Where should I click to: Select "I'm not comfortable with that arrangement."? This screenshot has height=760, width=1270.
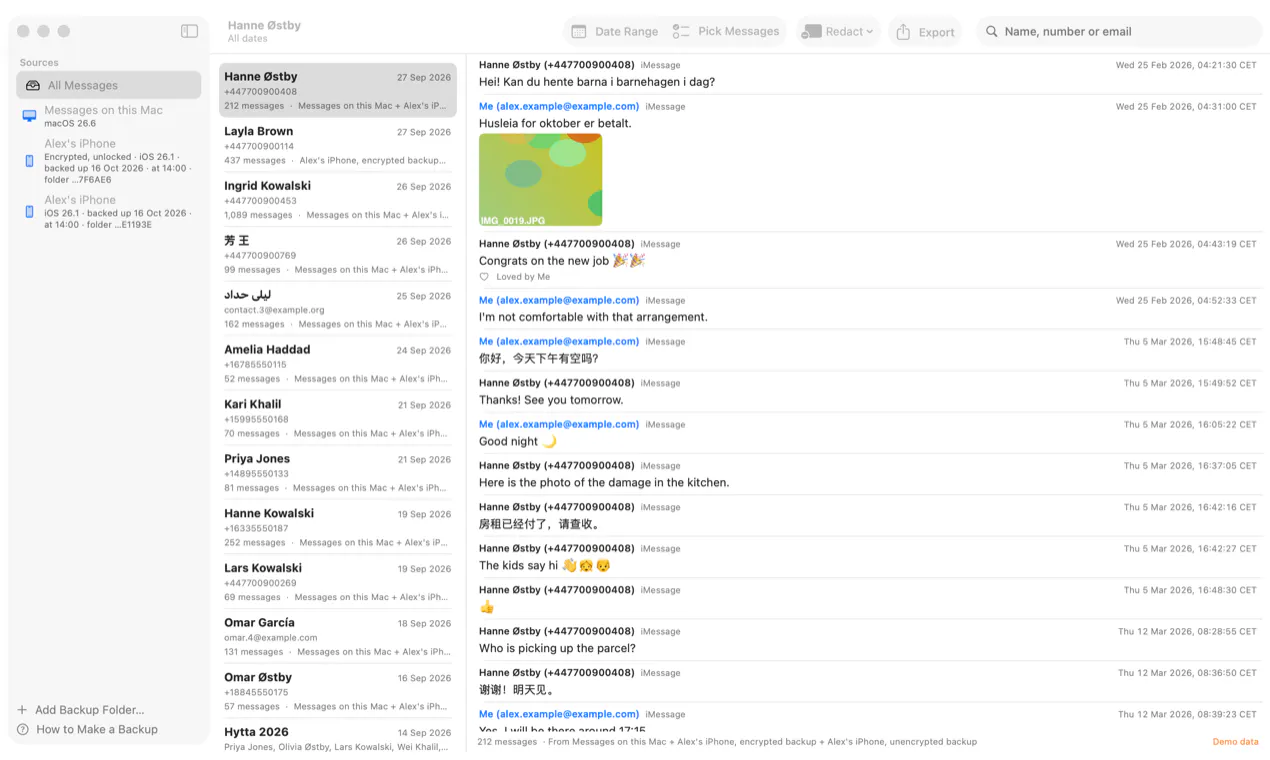pos(593,317)
